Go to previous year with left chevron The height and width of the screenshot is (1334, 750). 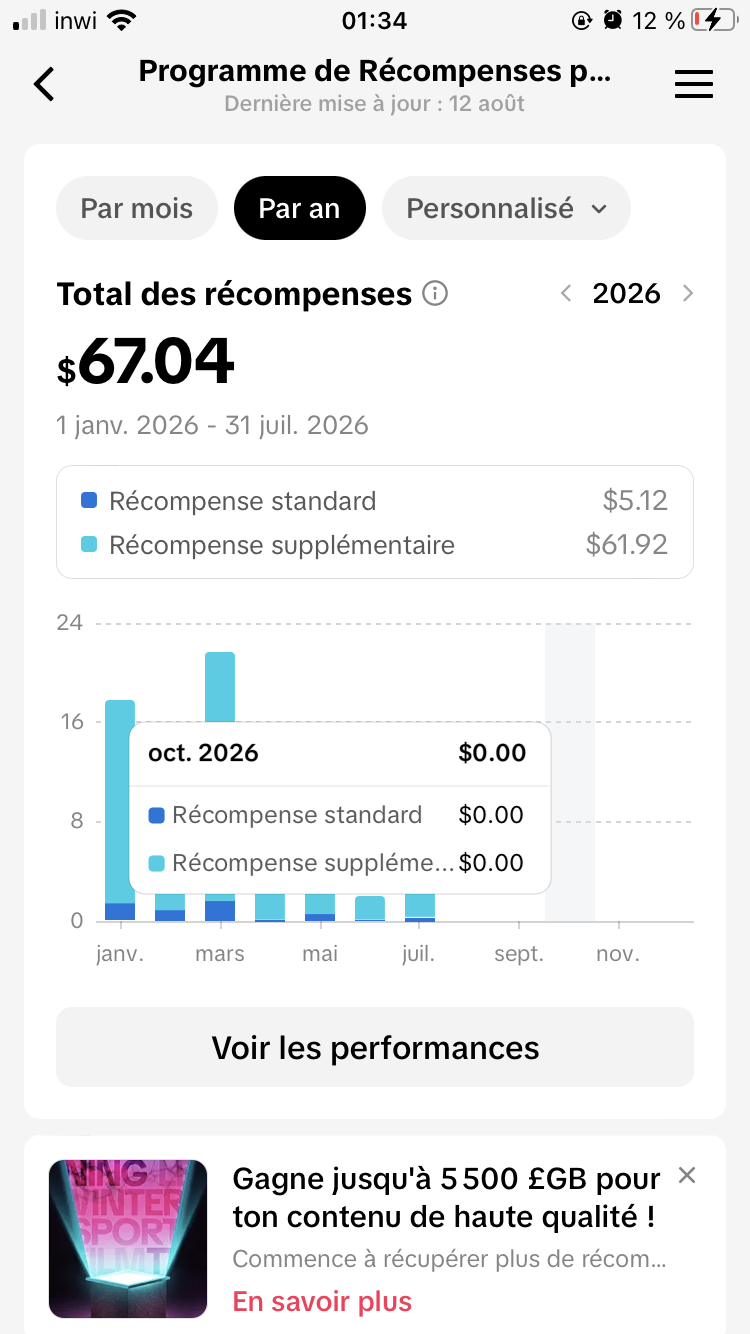coord(566,293)
